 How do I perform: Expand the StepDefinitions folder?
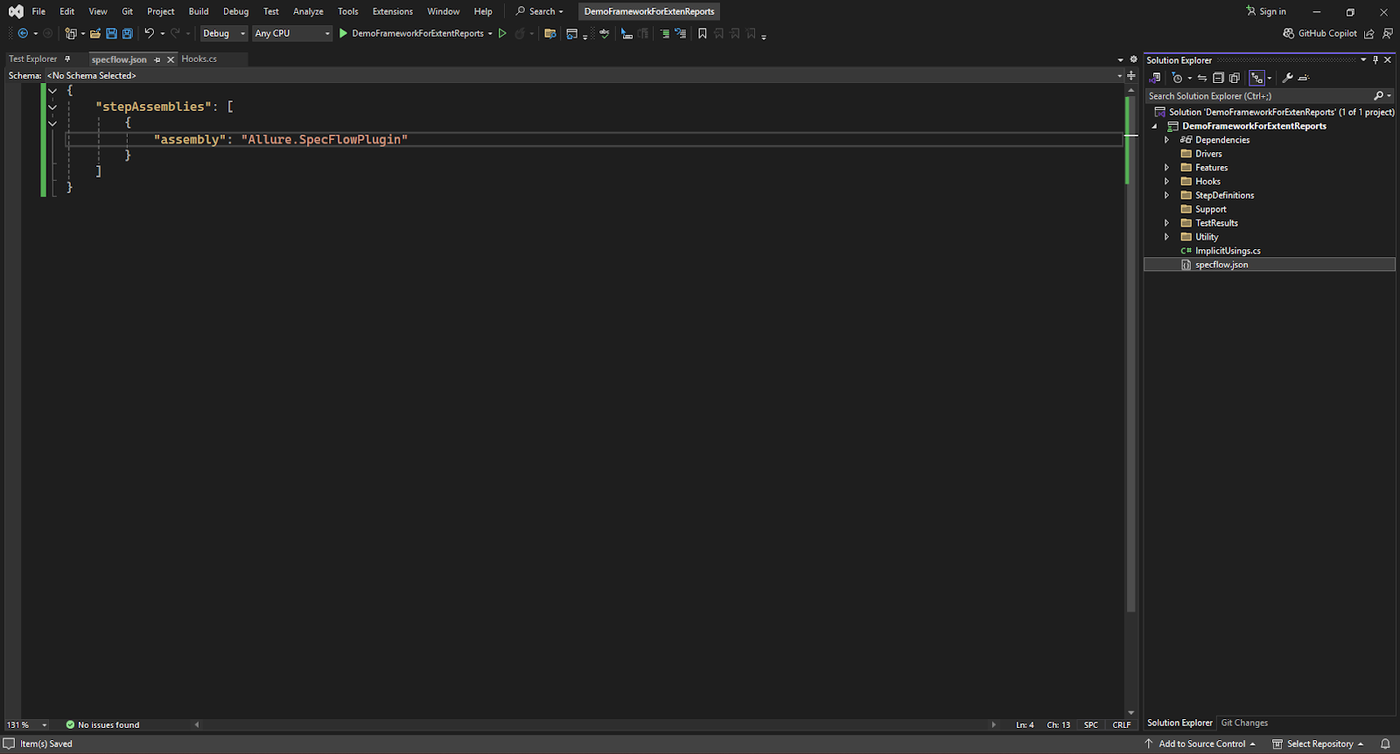pos(1166,195)
